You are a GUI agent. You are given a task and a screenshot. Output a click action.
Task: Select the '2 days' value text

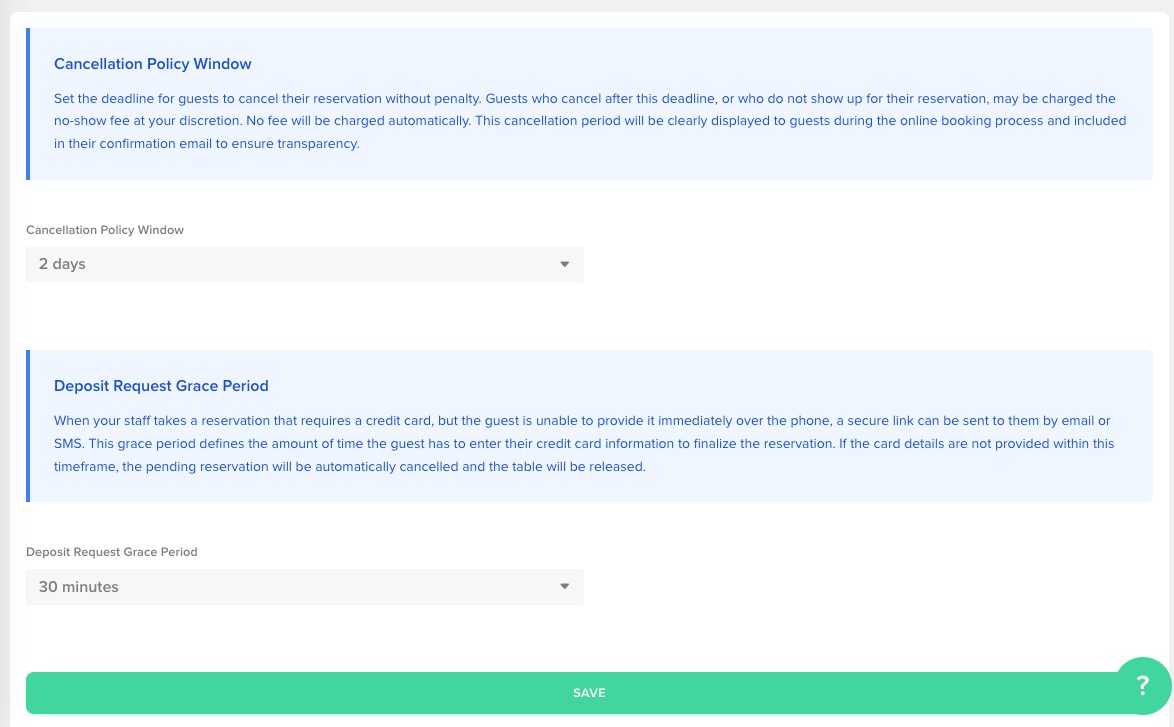click(x=62, y=265)
